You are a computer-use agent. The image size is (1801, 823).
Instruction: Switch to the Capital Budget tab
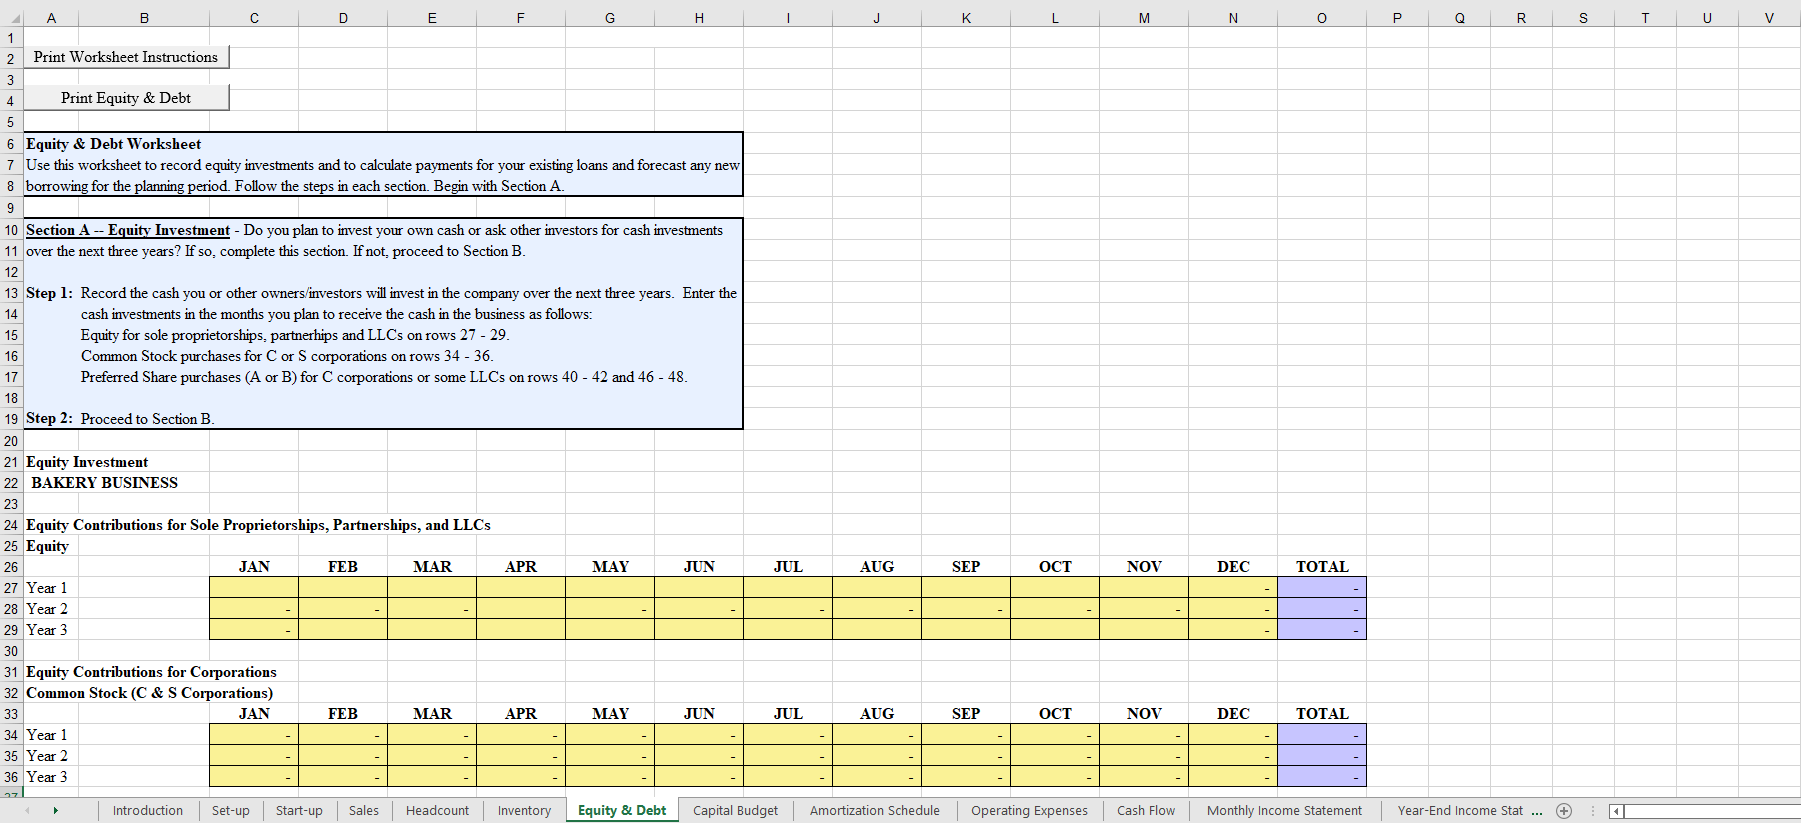coord(735,811)
